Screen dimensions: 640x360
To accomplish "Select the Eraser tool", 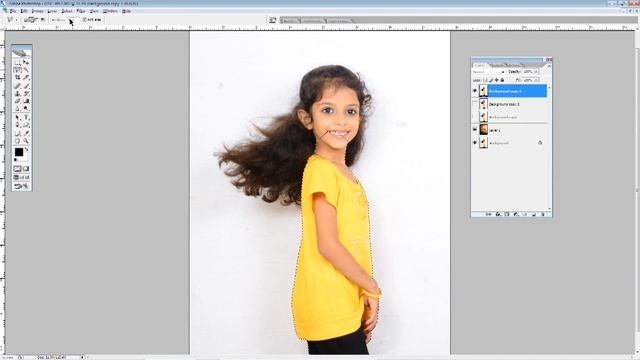I will (18, 100).
